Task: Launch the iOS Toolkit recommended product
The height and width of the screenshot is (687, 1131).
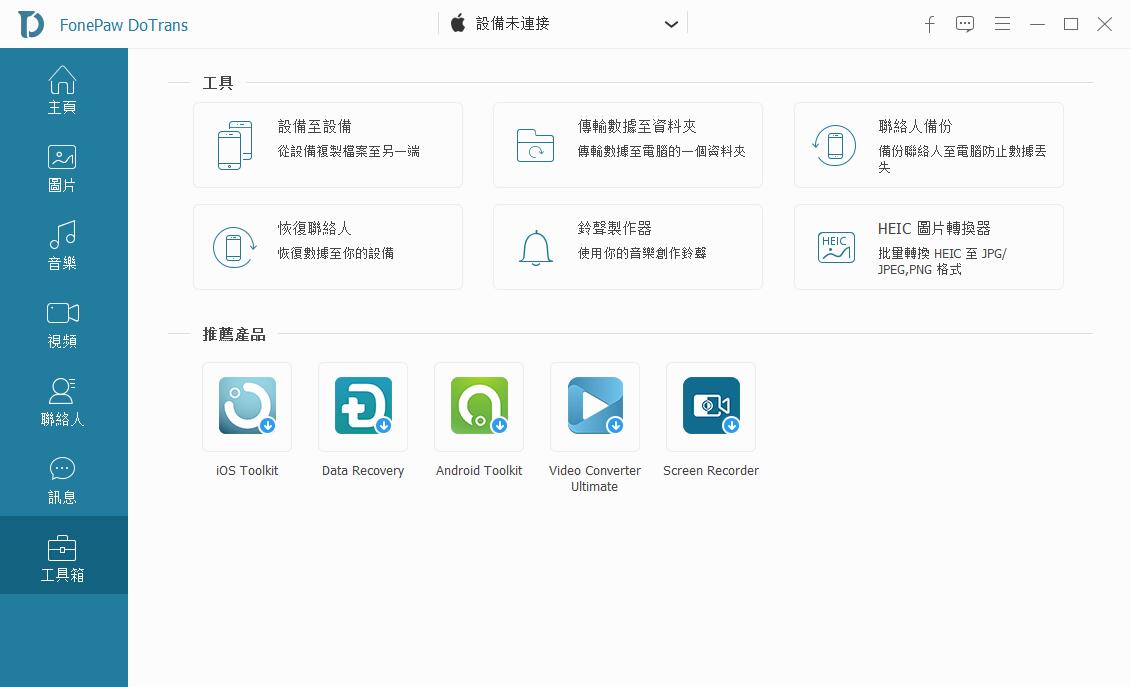Action: click(x=247, y=407)
